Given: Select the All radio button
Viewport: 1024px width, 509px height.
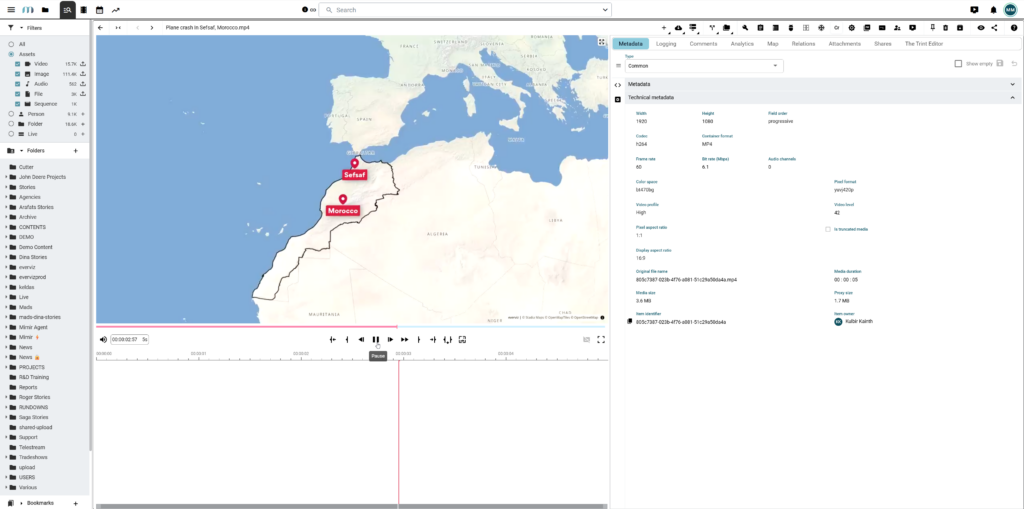Looking at the screenshot, I should pyautogui.click(x=11, y=44).
